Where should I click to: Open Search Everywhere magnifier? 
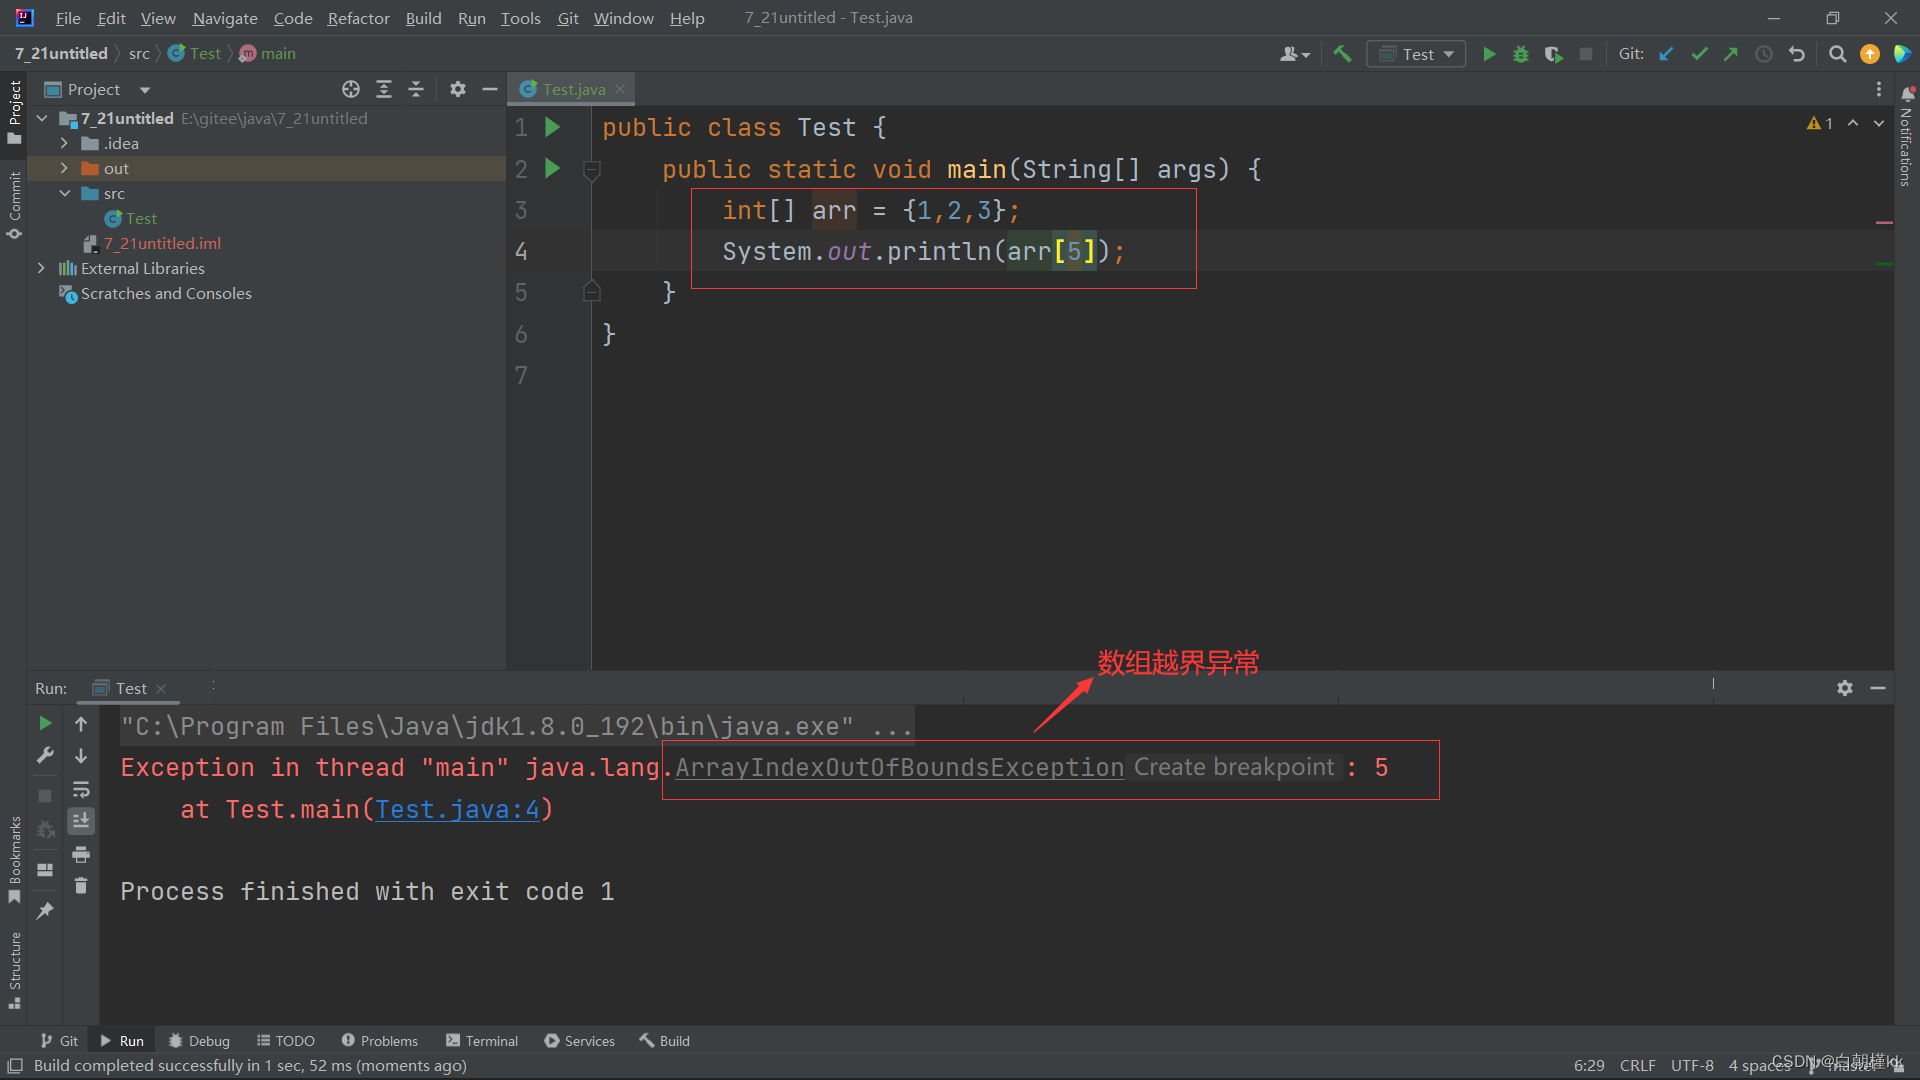coord(1837,54)
